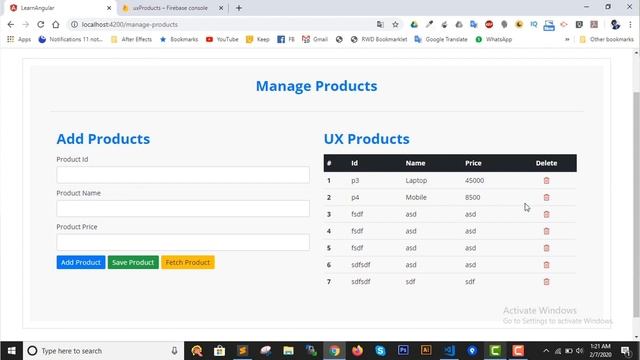Image resolution: width=640 pixels, height=360 pixels.
Task: Click Windows taskbar search box
Action: pyautogui.click(x=102, y=351)
